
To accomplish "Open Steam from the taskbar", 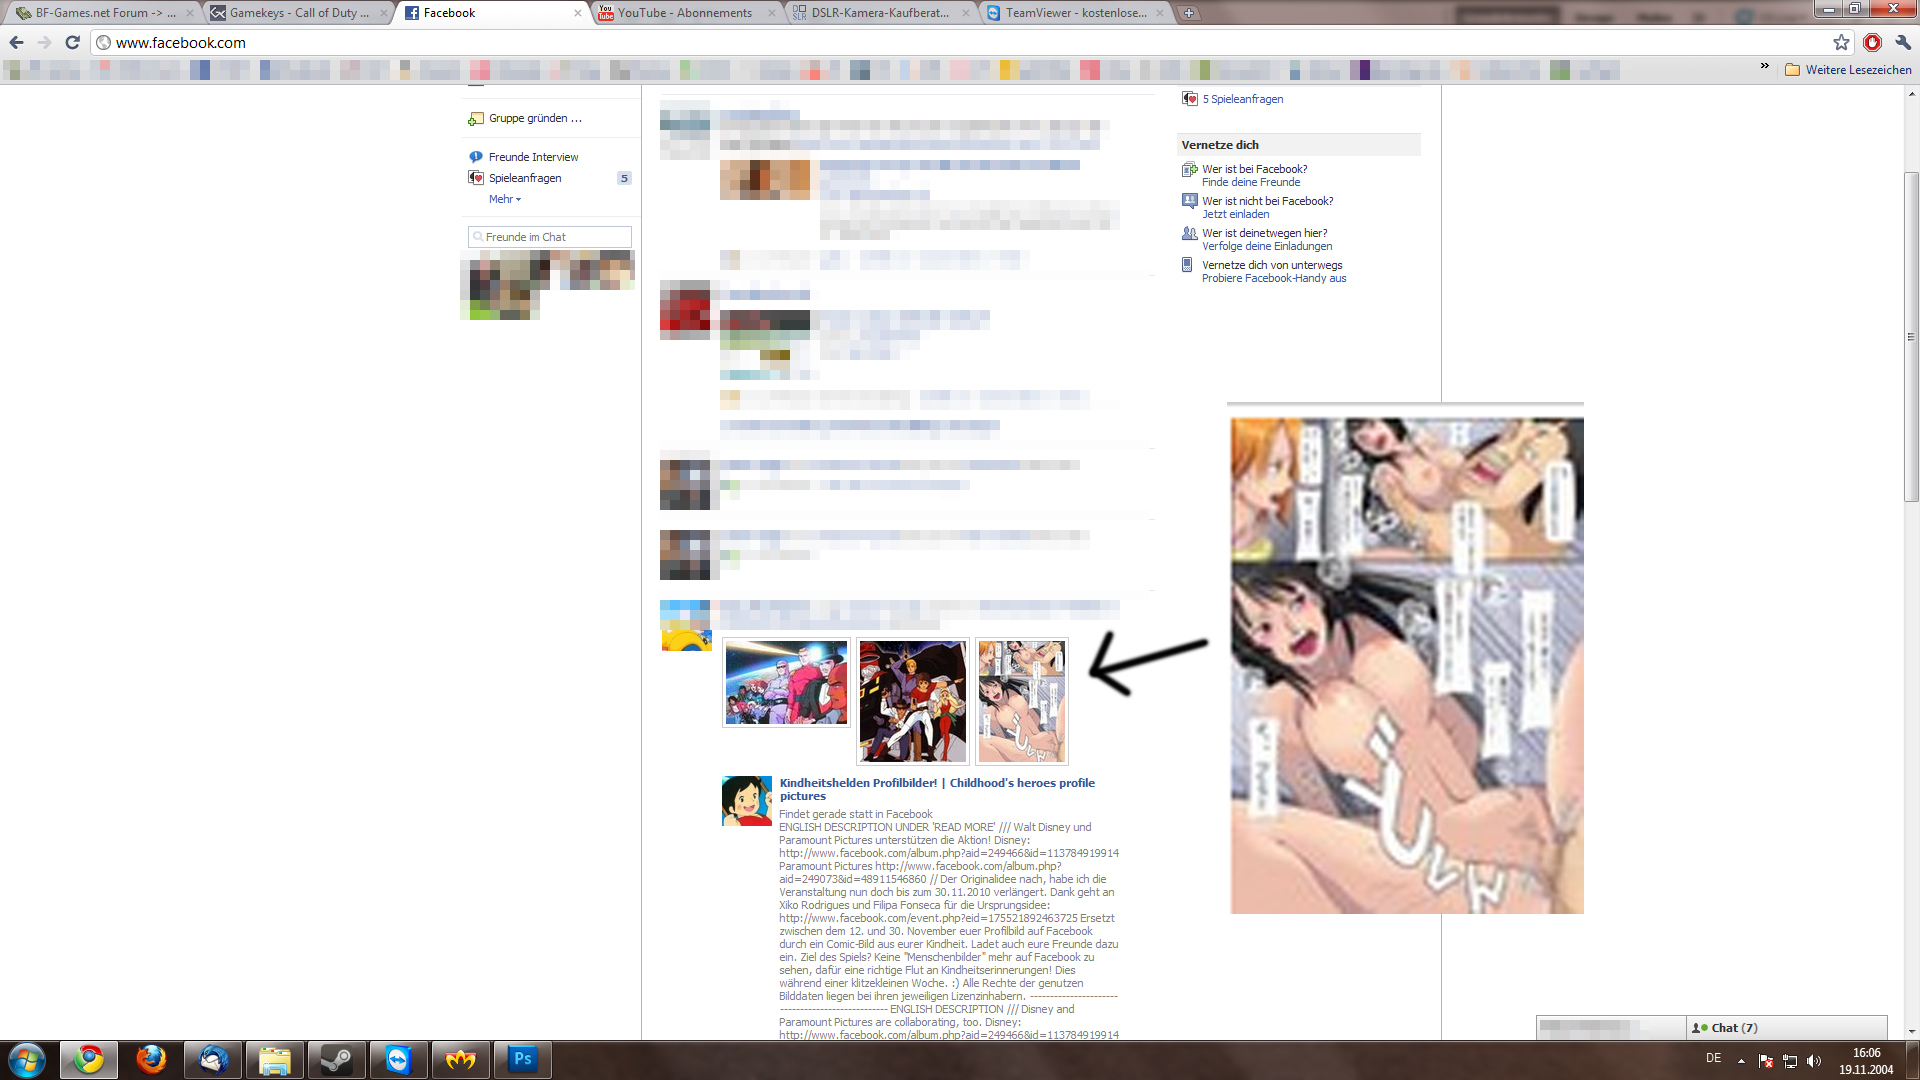I will [x=336, y=1059].
